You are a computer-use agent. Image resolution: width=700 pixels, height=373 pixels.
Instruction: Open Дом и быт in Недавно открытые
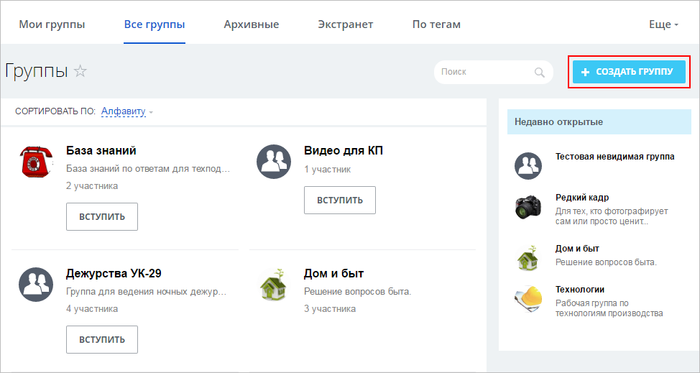[x=577, y=249]
